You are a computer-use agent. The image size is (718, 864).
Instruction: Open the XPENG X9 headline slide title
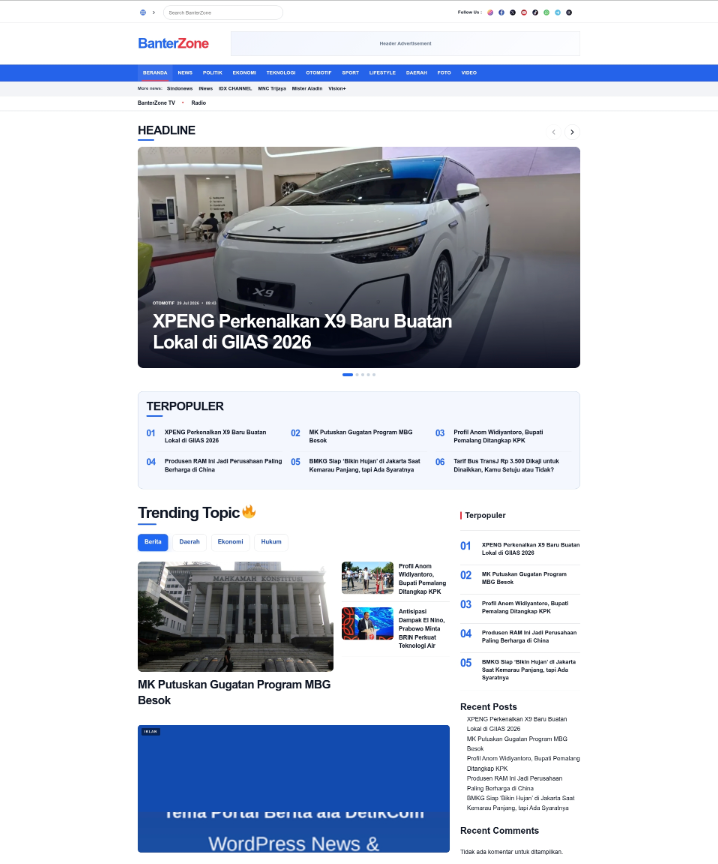(x=302, y=332)
